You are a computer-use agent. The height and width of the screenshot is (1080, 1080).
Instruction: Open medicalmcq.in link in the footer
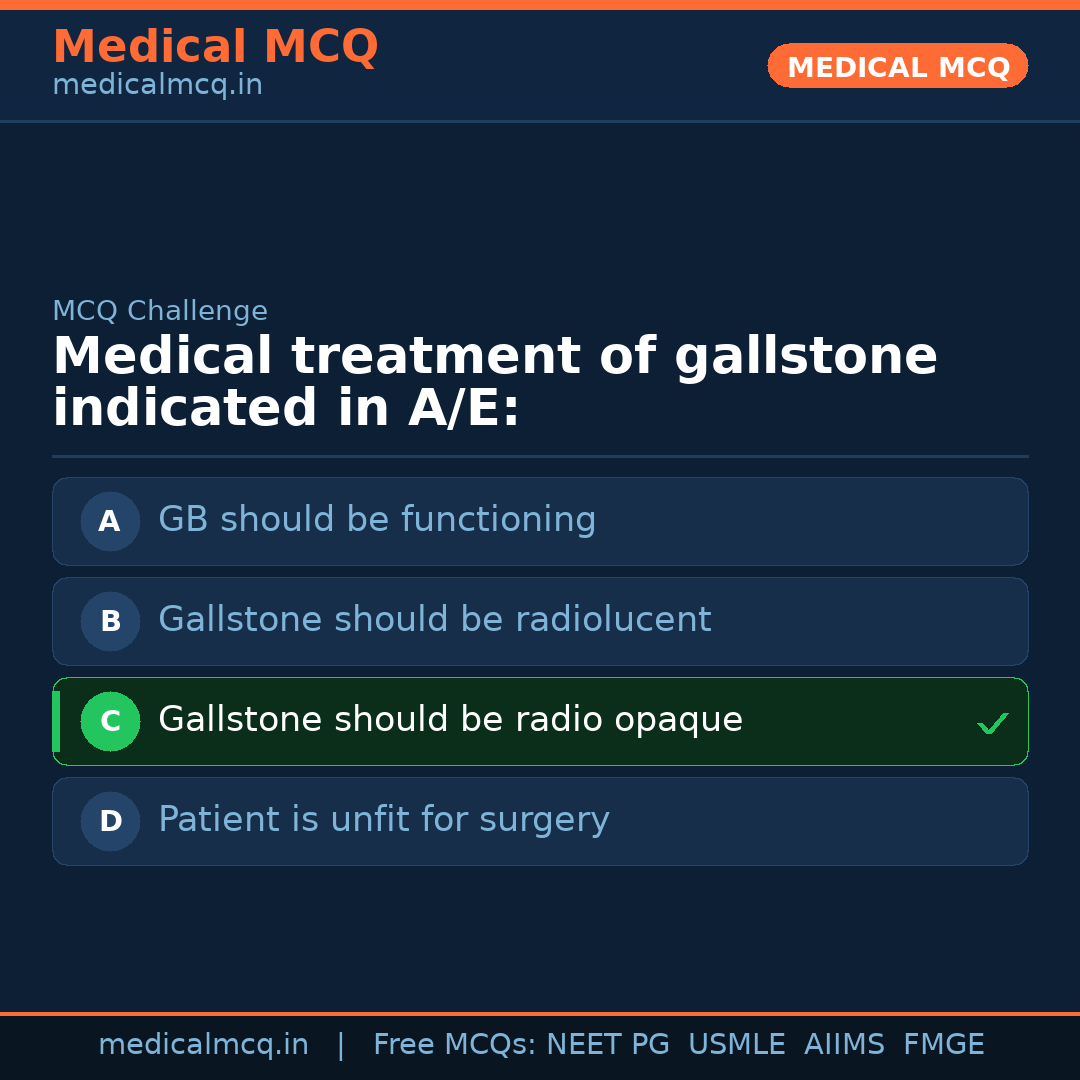(203, 1045)
